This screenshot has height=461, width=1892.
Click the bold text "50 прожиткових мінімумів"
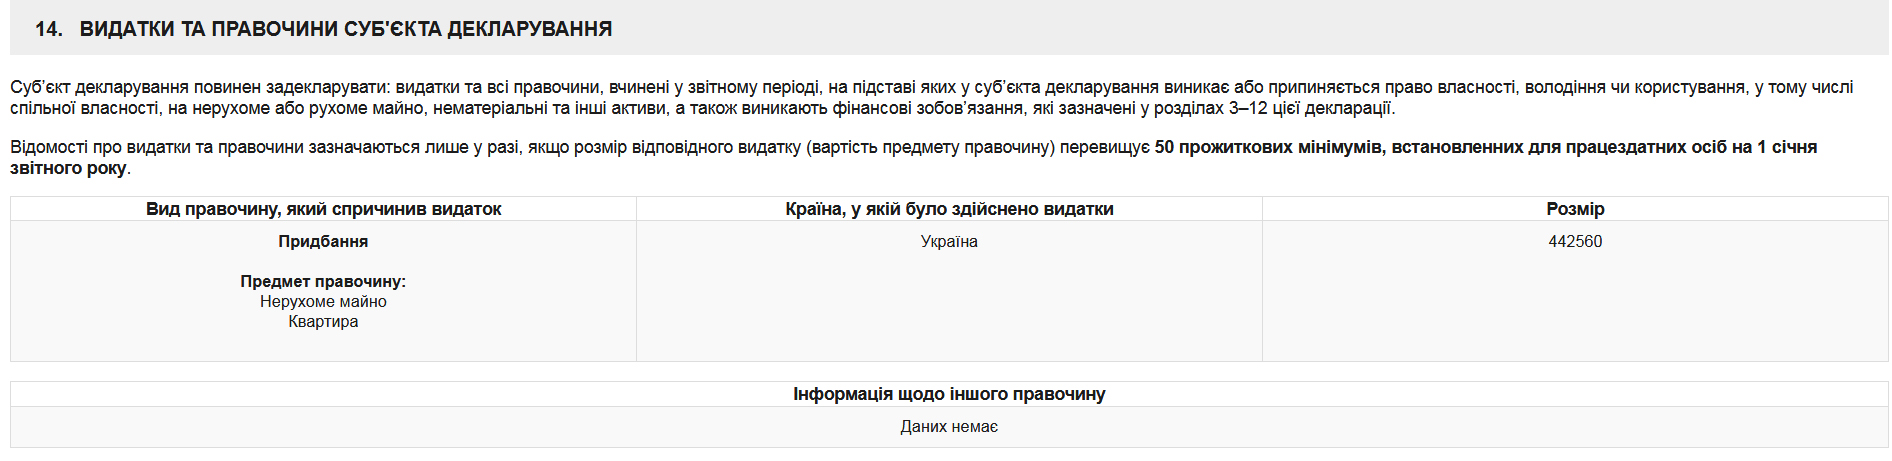coord(1267,148)
